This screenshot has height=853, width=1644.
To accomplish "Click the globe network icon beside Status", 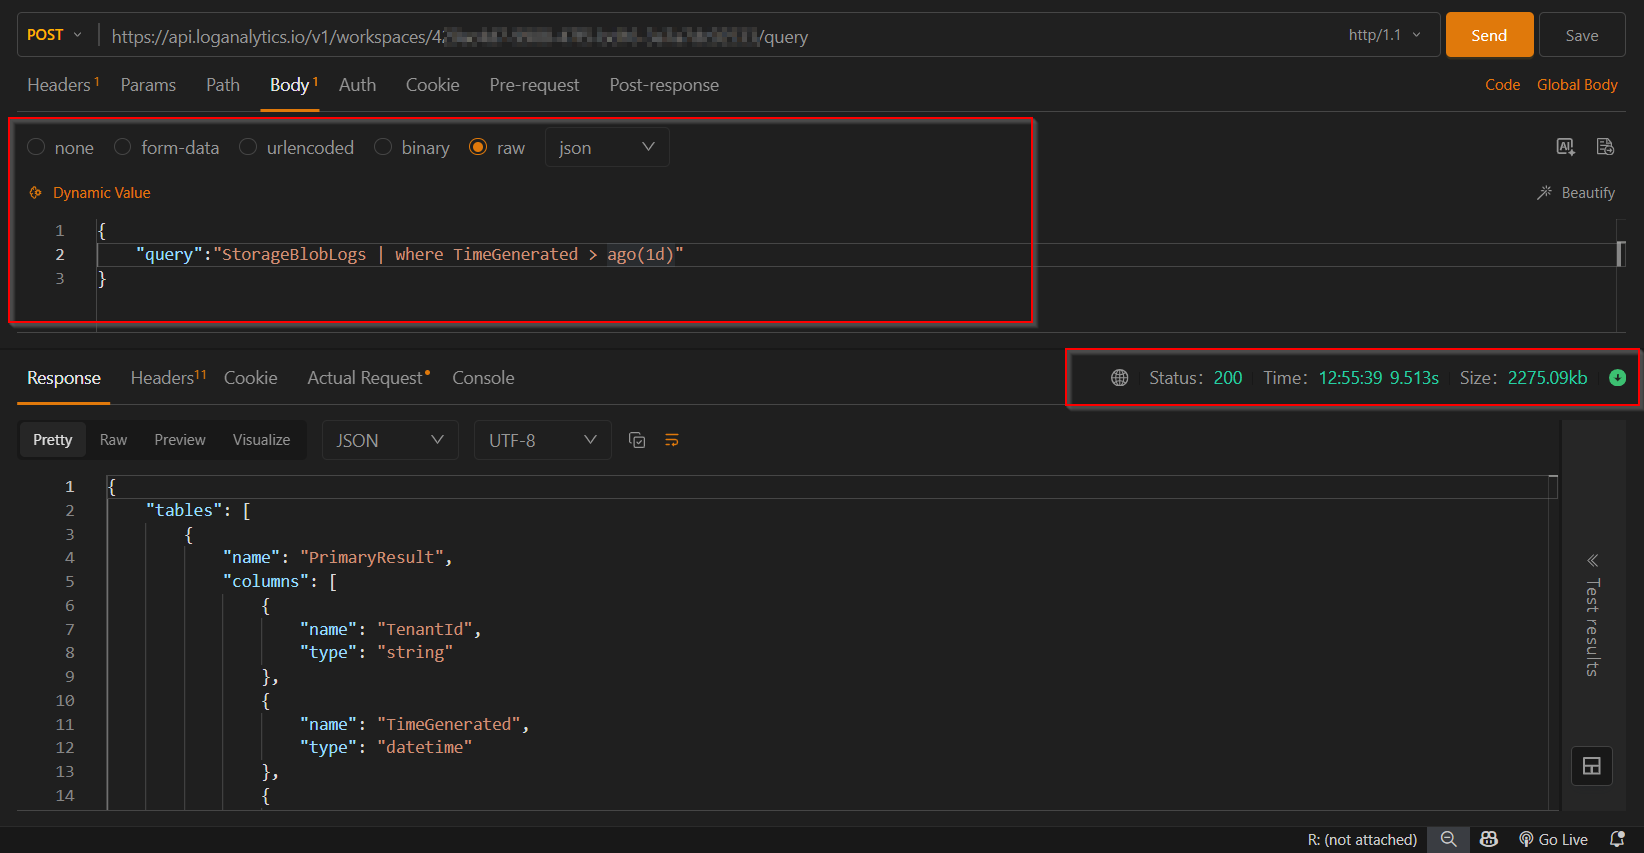I will click(x=1120, y=378).
